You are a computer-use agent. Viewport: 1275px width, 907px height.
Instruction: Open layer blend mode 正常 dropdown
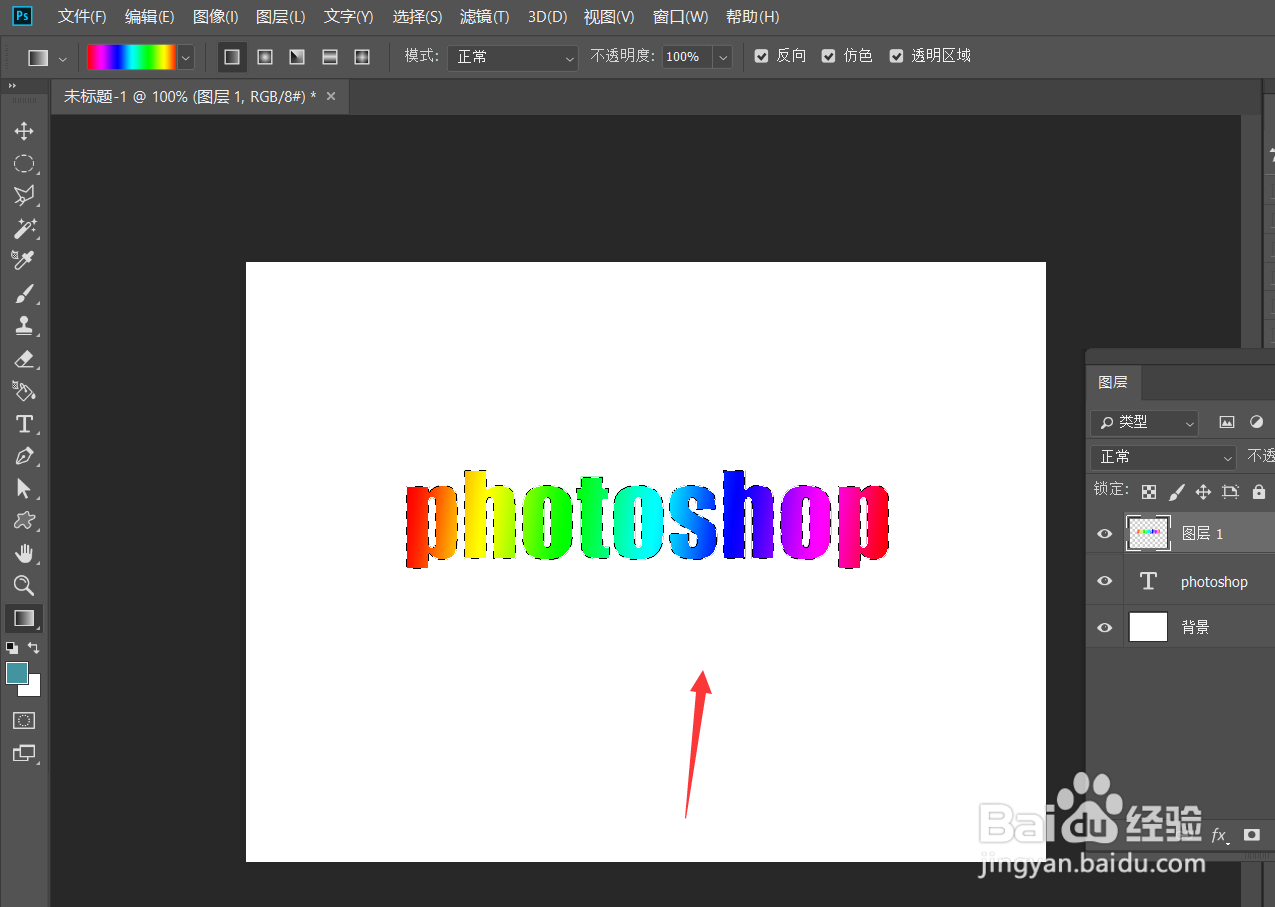click(x=1164, y=457)
